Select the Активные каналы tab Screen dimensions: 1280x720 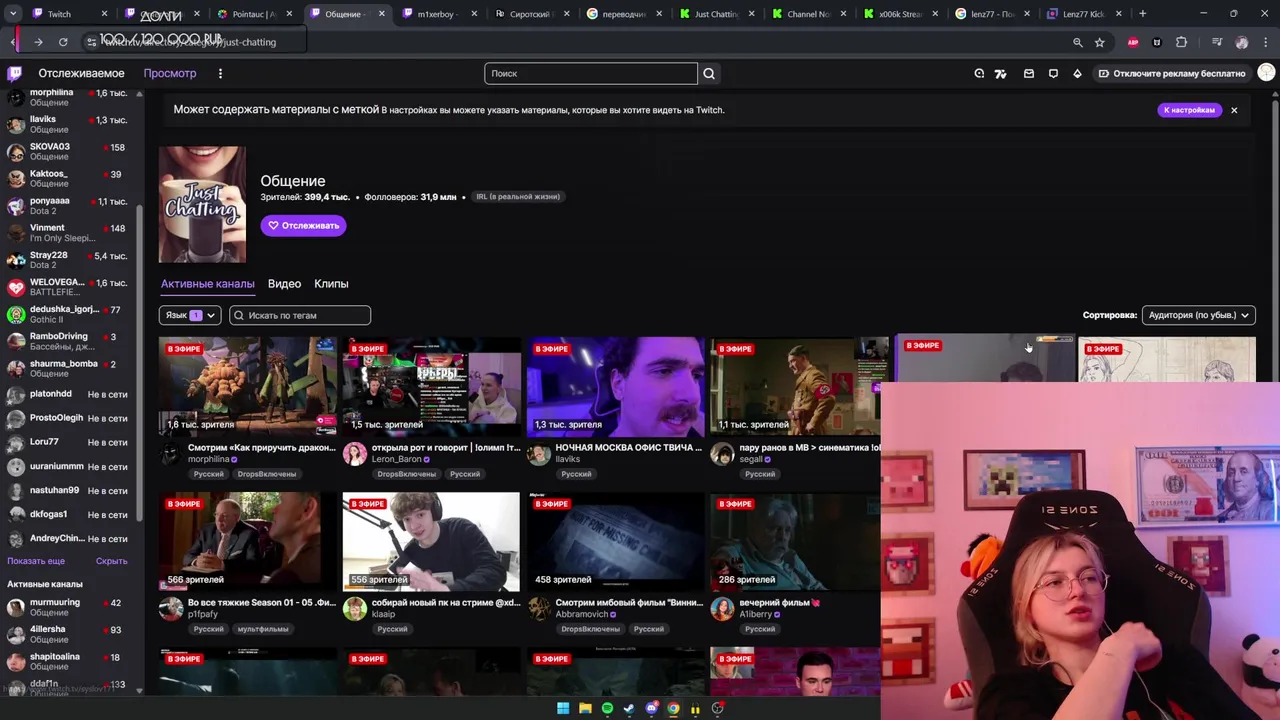point(207,284)
